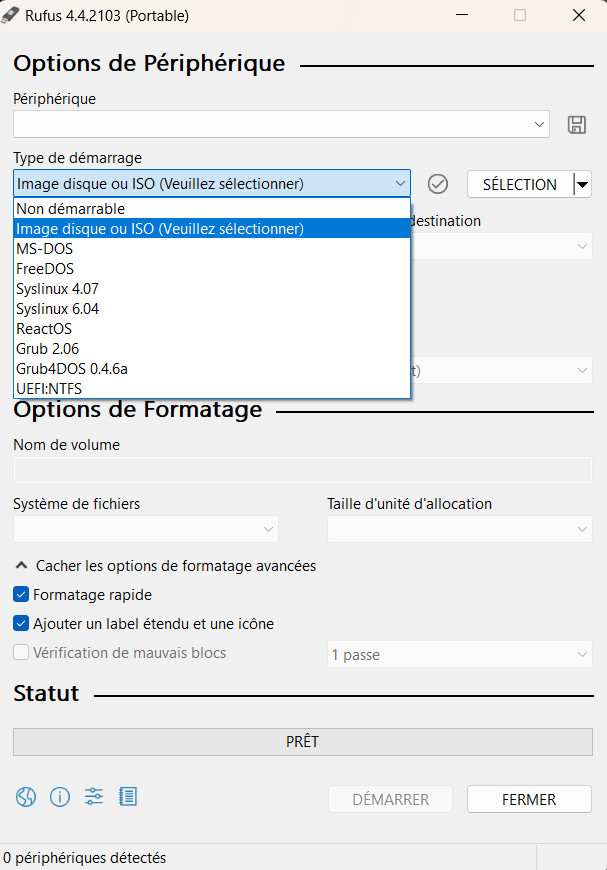Select UEFI:NTFS boot option
This screenshot has width=607, height=870.
point(48,389)
